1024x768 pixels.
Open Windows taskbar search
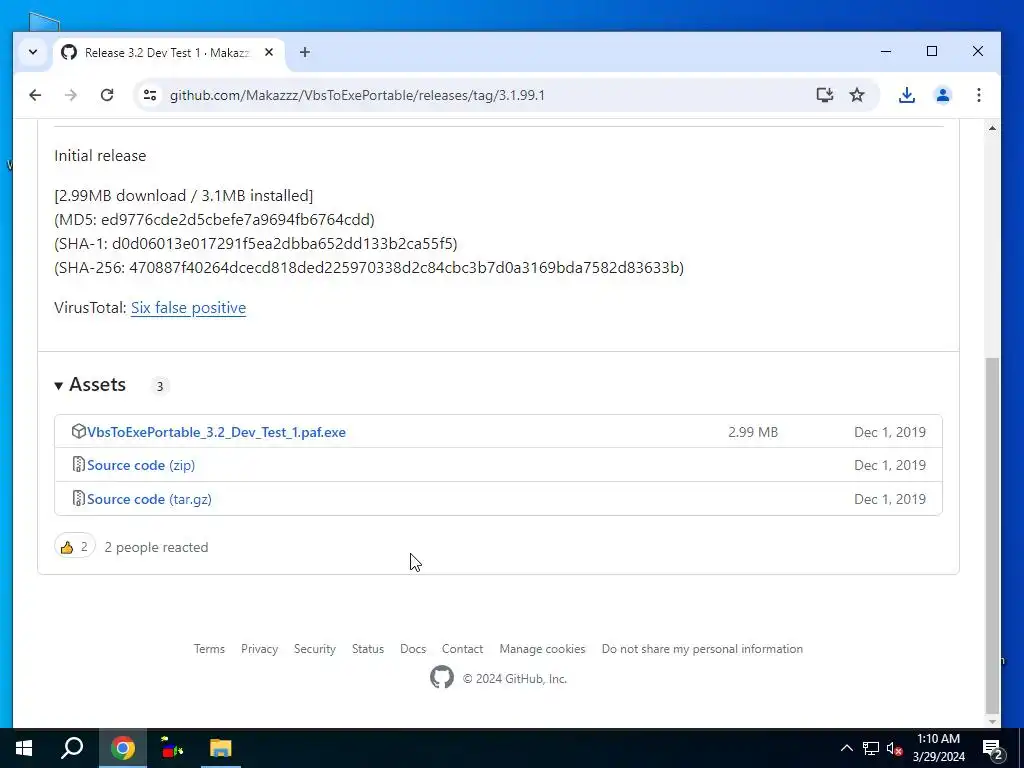(x=72, y=748)
